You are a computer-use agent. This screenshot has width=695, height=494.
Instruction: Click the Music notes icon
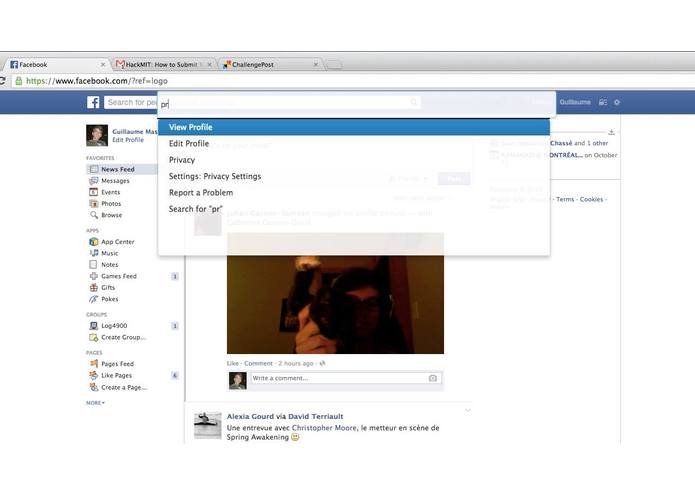click(94, 253)
